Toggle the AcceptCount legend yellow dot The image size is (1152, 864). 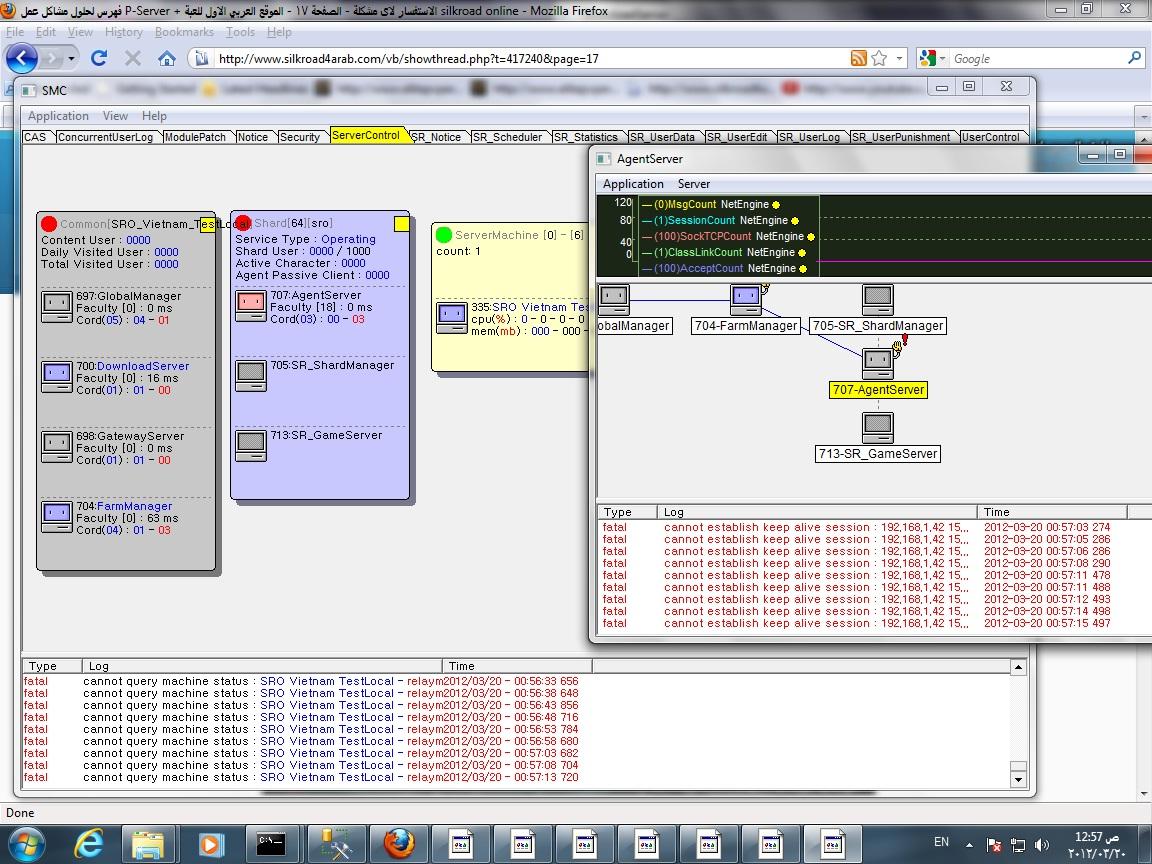803,269
